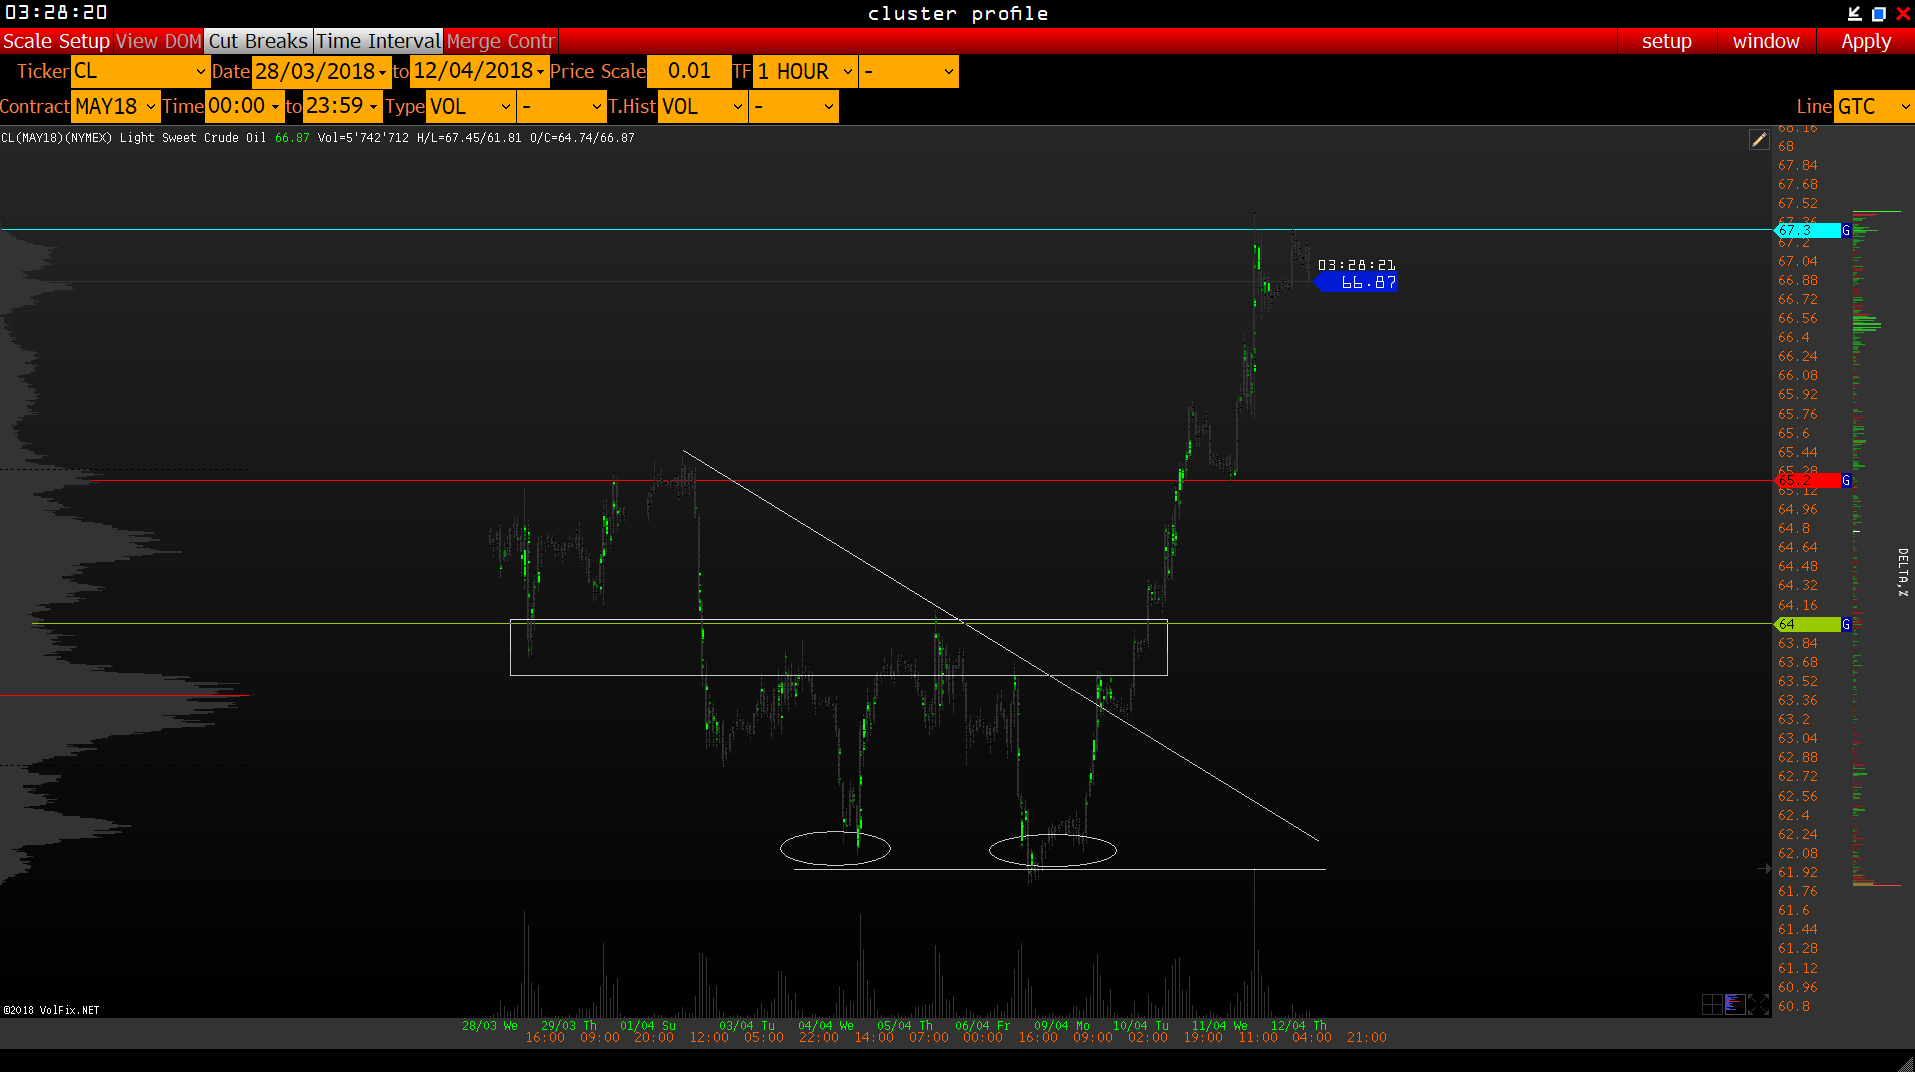Click the blue 66.87 current price label
The image size is (1915, 1072).
click(x=1357, y=283)
